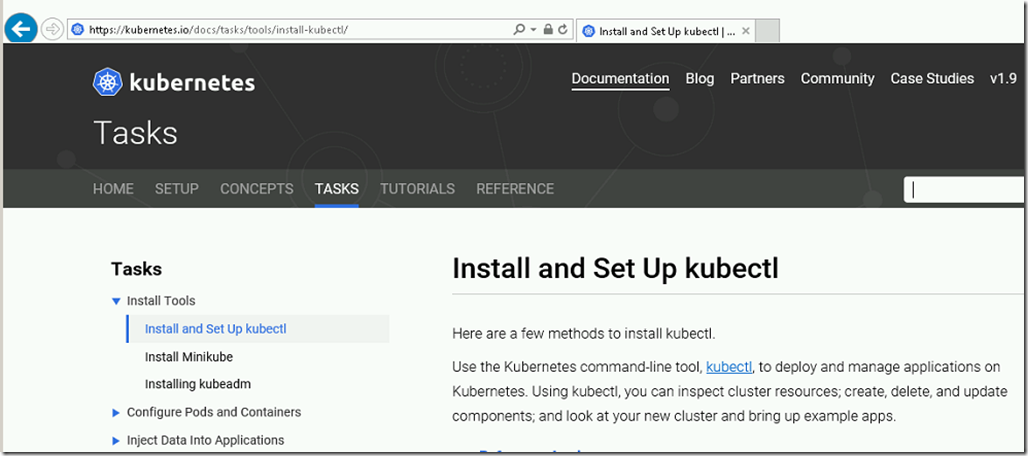Select 'Install Minikube' sidebar item
The height and width of the screenshot is (456, 1028).
(x=189, y=357)
